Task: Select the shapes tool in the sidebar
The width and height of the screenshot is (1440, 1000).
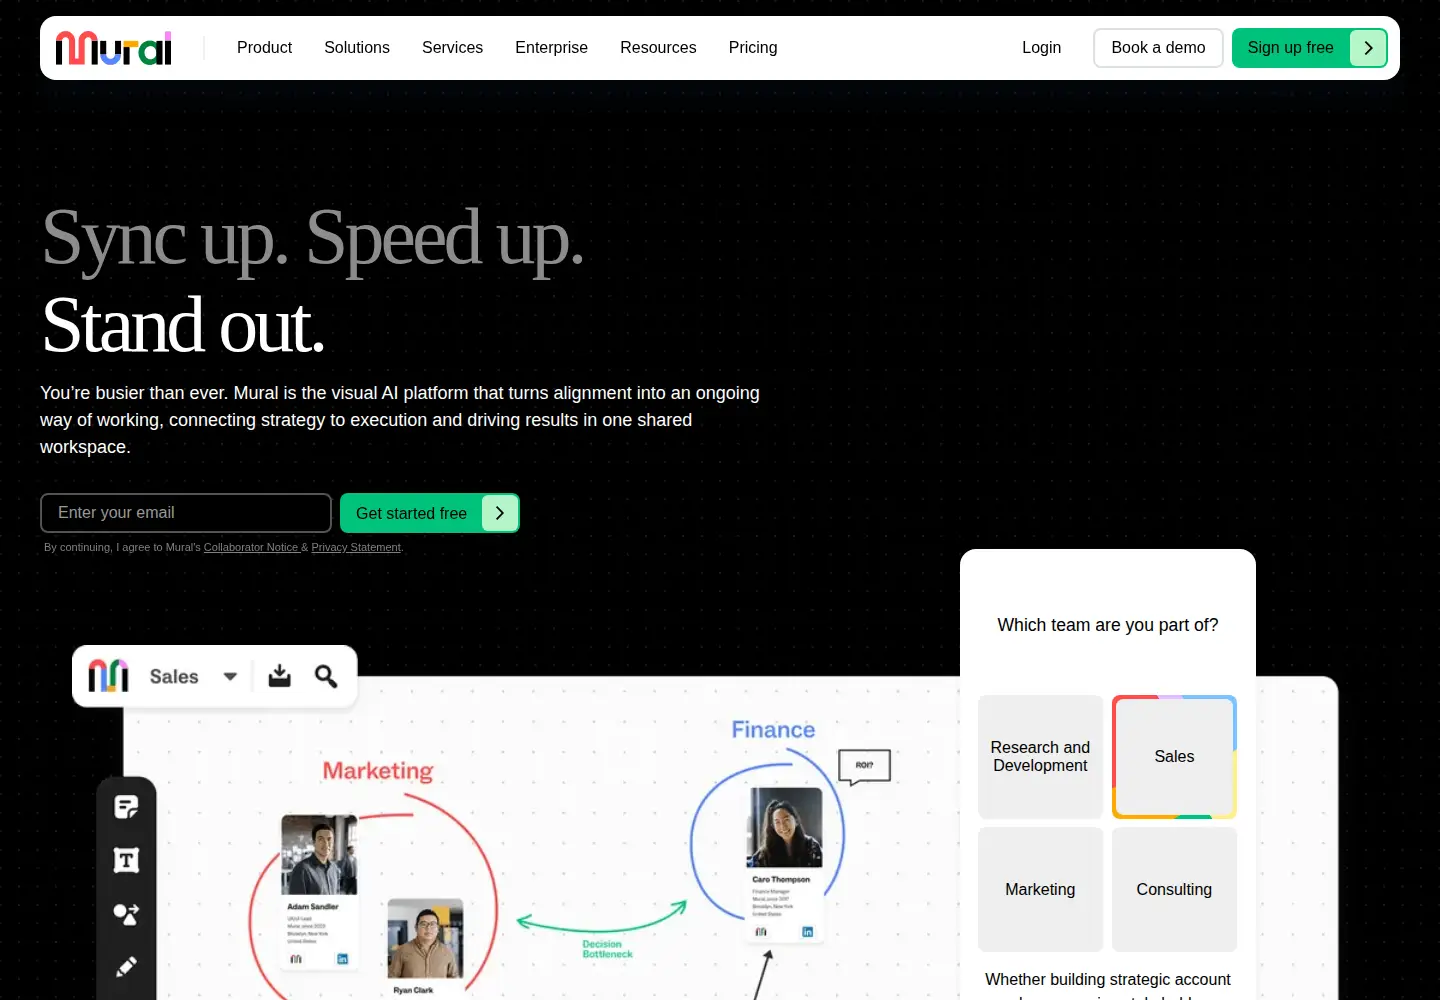Action: 126,914
